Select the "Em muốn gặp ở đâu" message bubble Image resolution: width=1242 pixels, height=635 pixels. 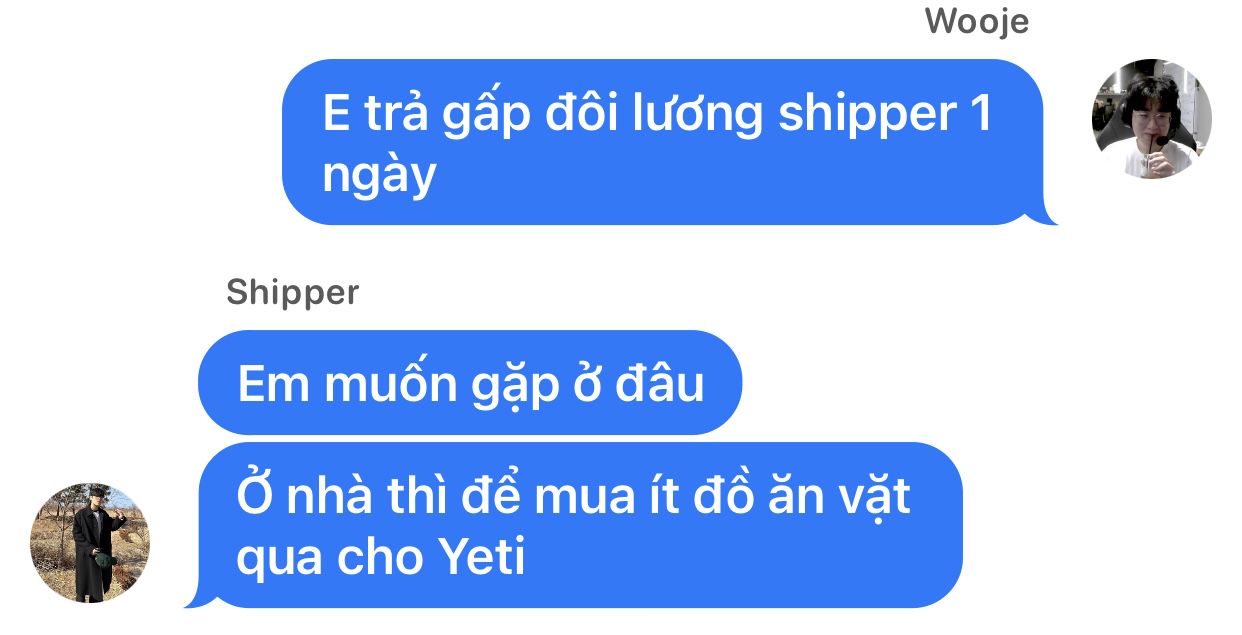click(470, 383)
